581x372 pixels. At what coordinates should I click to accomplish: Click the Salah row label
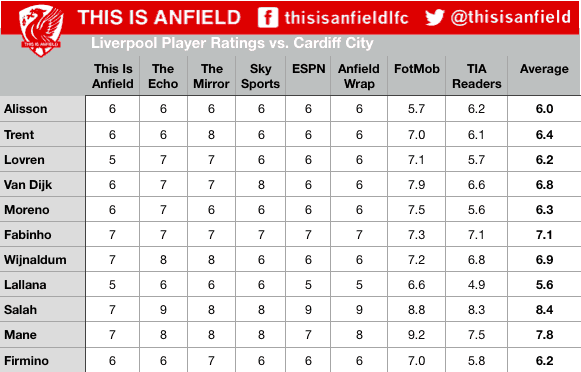20,310
